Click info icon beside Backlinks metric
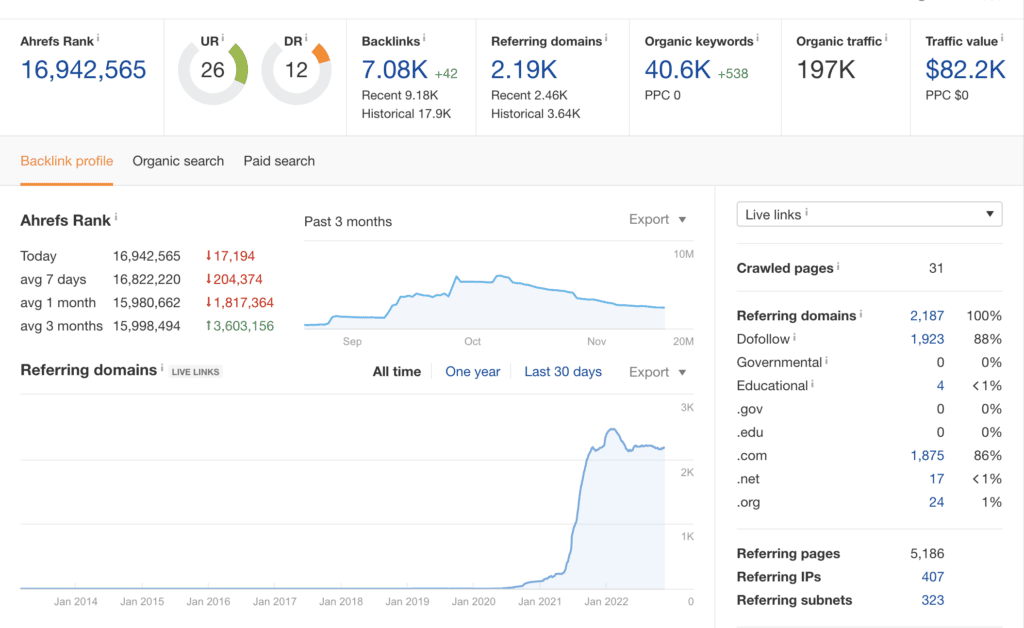This screenshot has height=628, width=1024. (424, 39)
